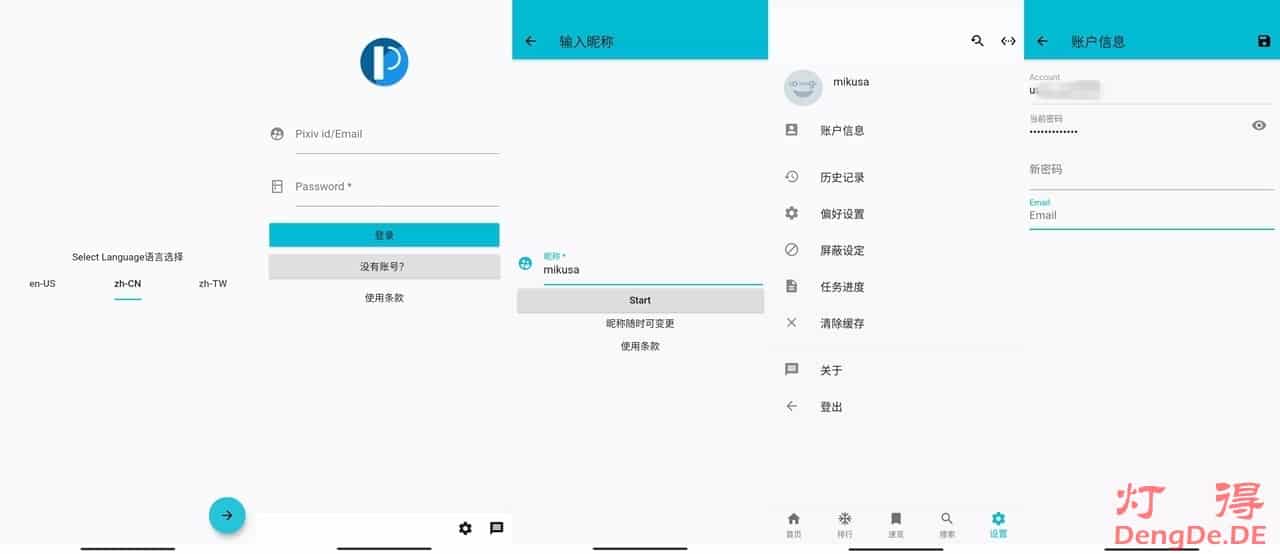Open chat bubble icon on login screen
This screenshot has height=554, width=1280.
click(497, 528)
